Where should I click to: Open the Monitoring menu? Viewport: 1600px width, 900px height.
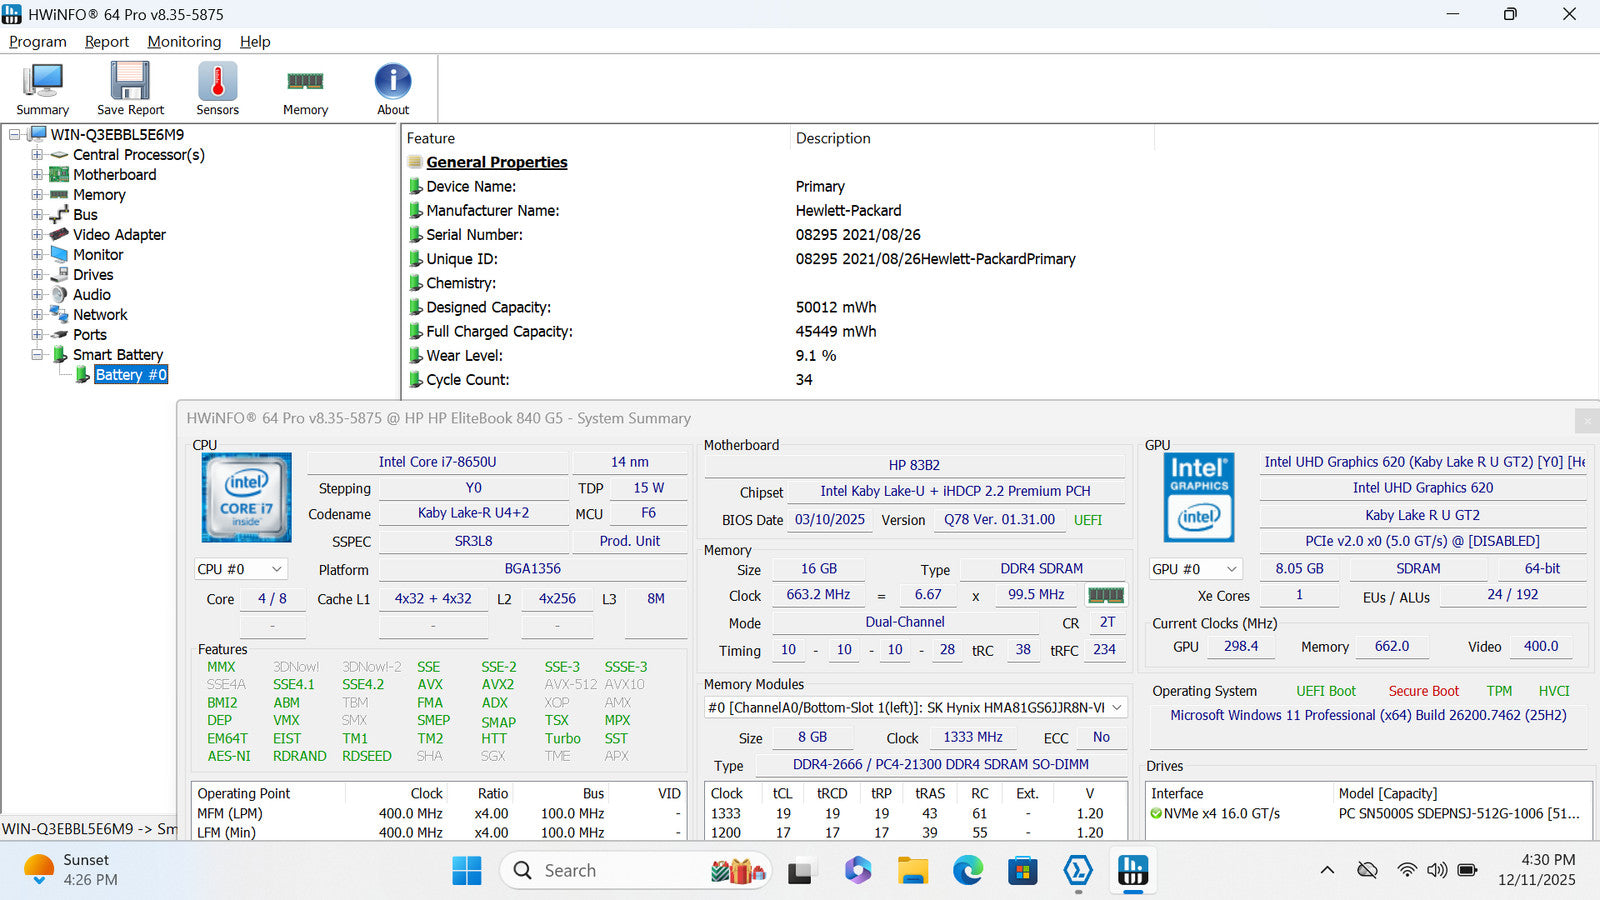(184, 42)
